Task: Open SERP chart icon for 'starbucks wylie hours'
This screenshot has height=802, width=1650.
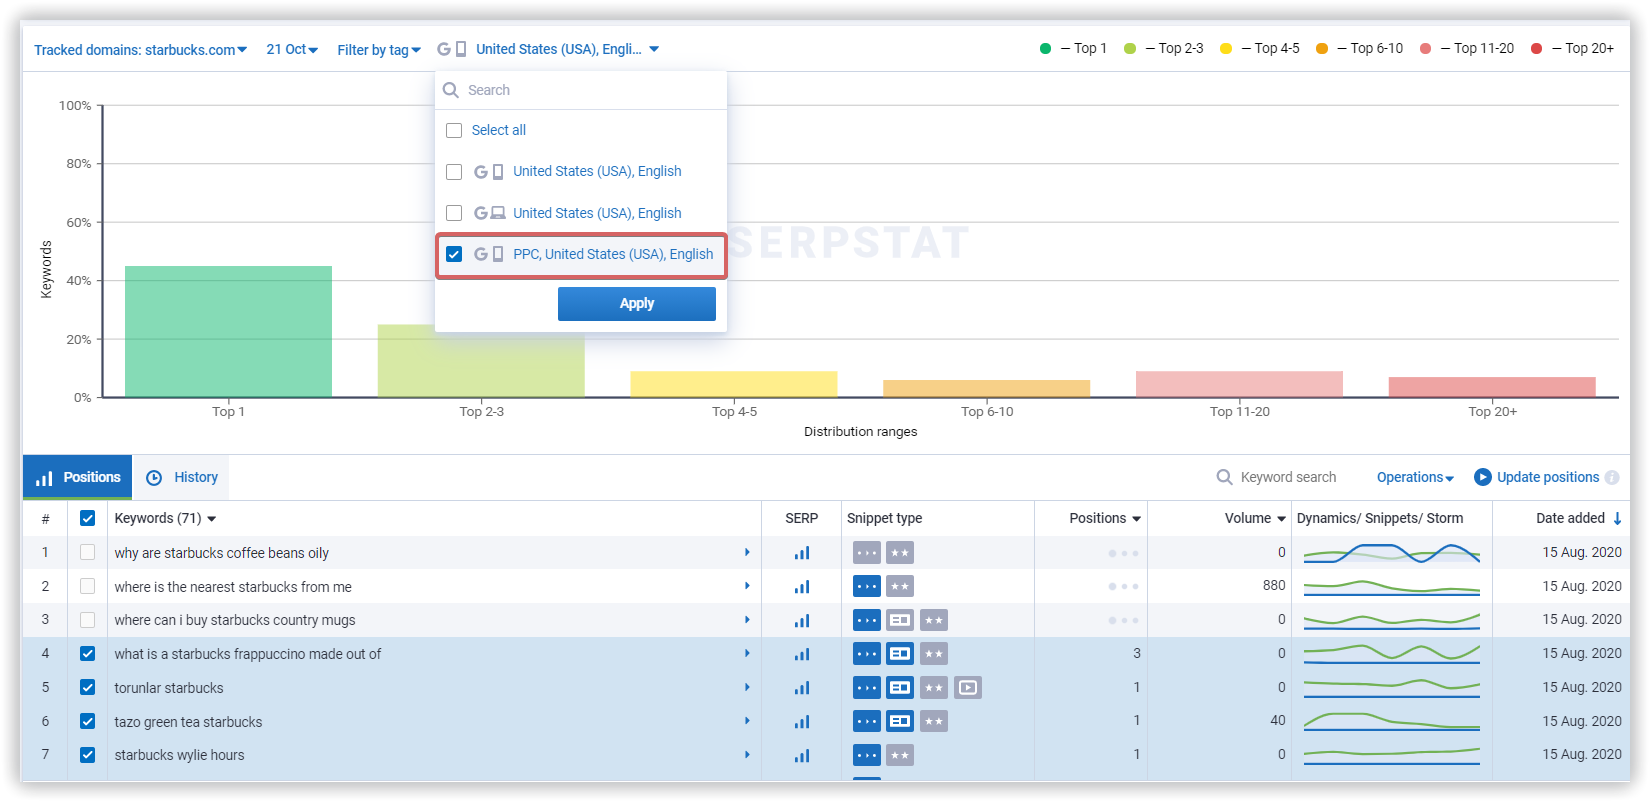Action: tap(802, 755)
